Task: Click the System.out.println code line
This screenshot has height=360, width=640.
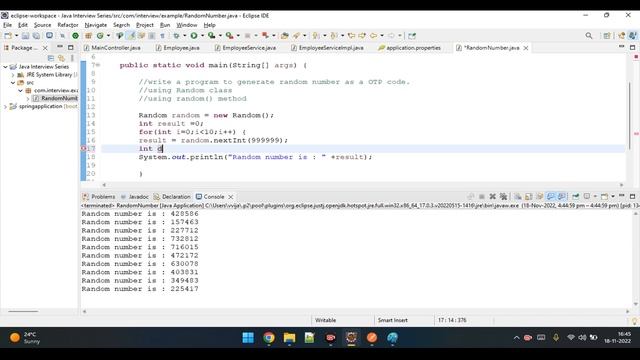Action: [x=255, y=157]
